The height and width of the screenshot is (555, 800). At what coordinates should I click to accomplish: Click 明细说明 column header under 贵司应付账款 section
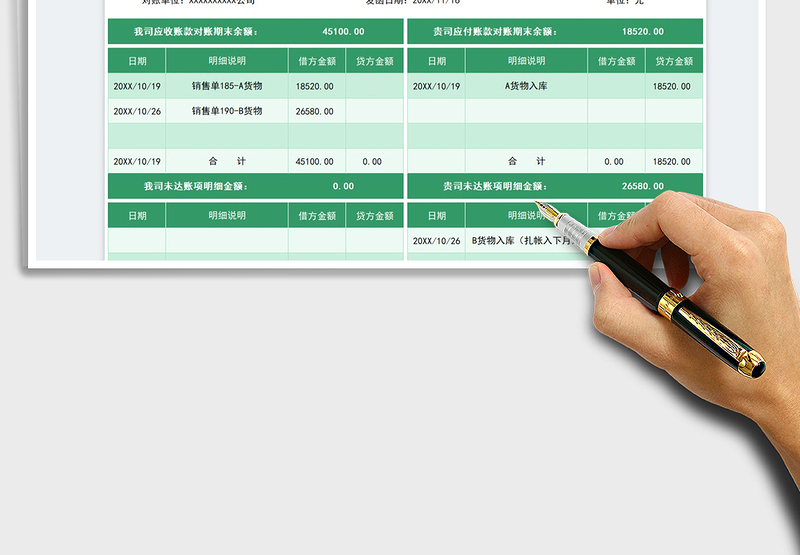click(527, 61)
